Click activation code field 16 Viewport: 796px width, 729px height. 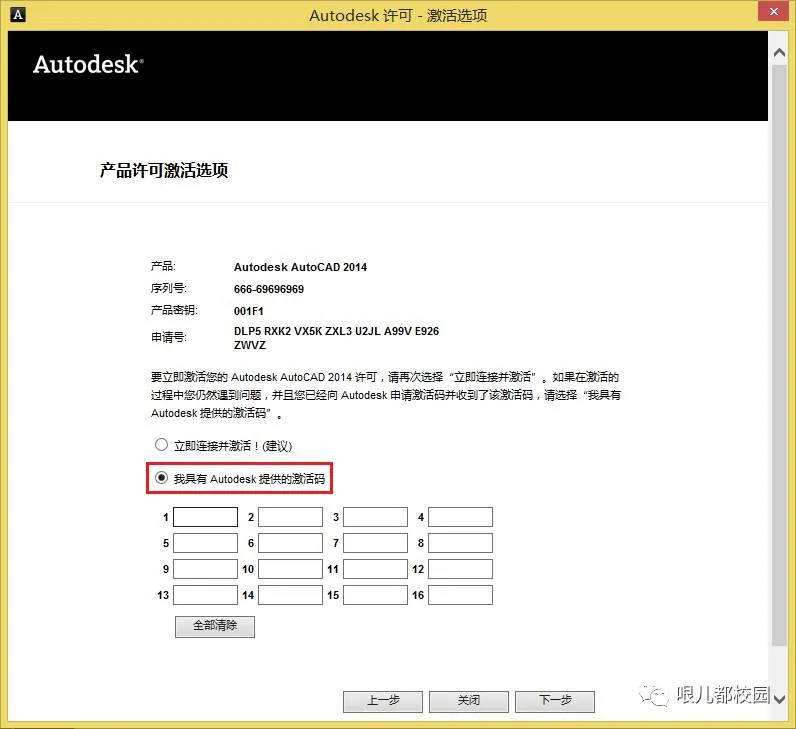[460, 595]
